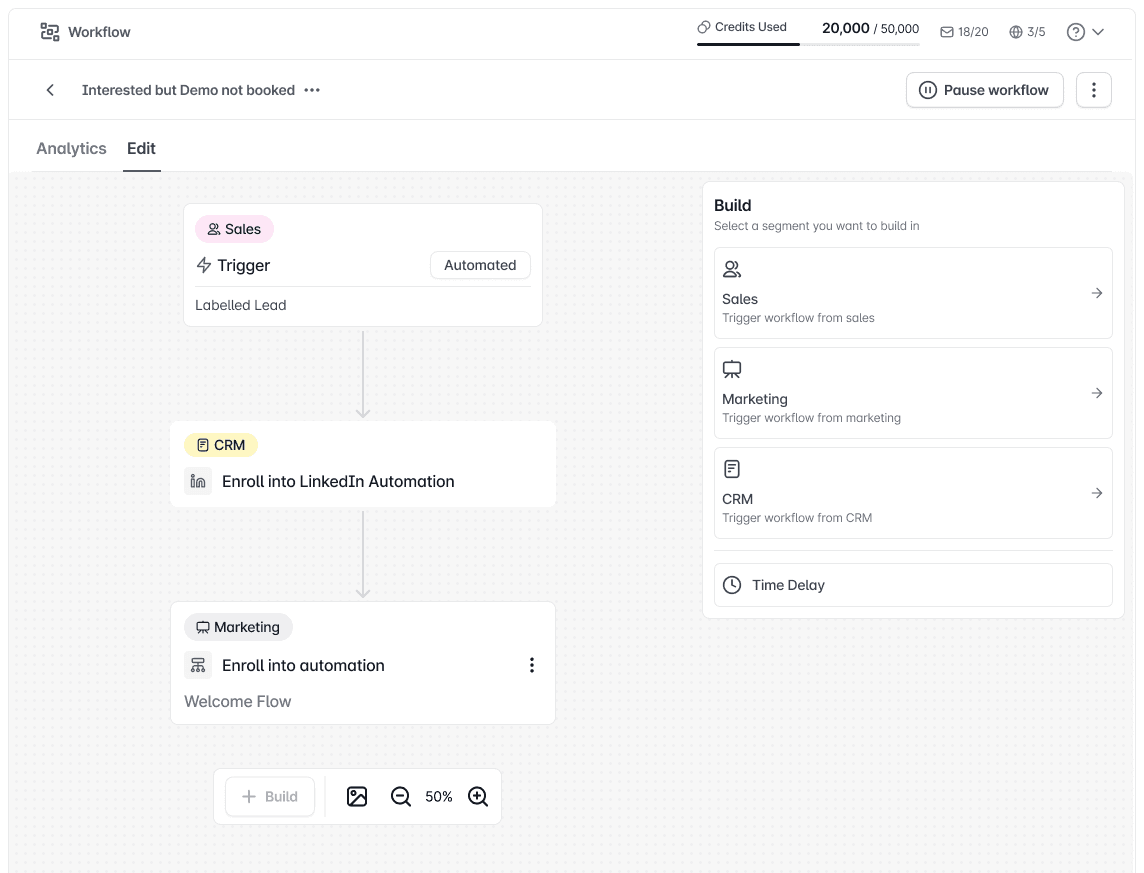The width and height of the screenshot is (1144, 873).
Task: Switch to the Analytics tab
Action: pyautogui.click(x=72, y=148)
